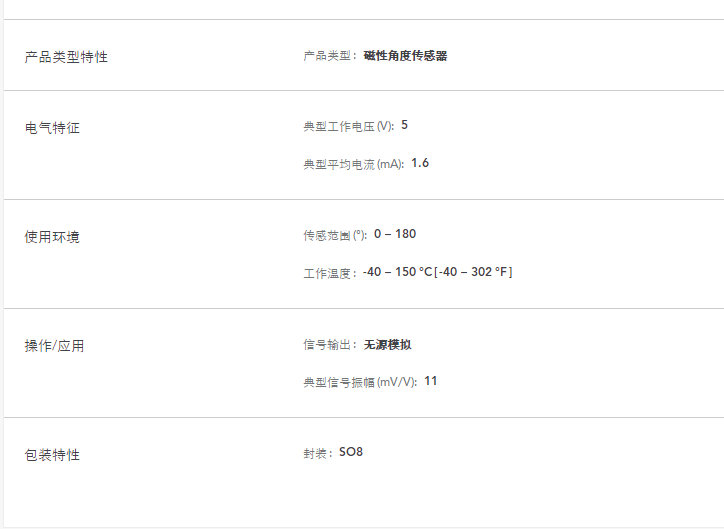Select the working voltage value 5
The image size is (724, 529).
pyautogui.click(x=405, y=125)
